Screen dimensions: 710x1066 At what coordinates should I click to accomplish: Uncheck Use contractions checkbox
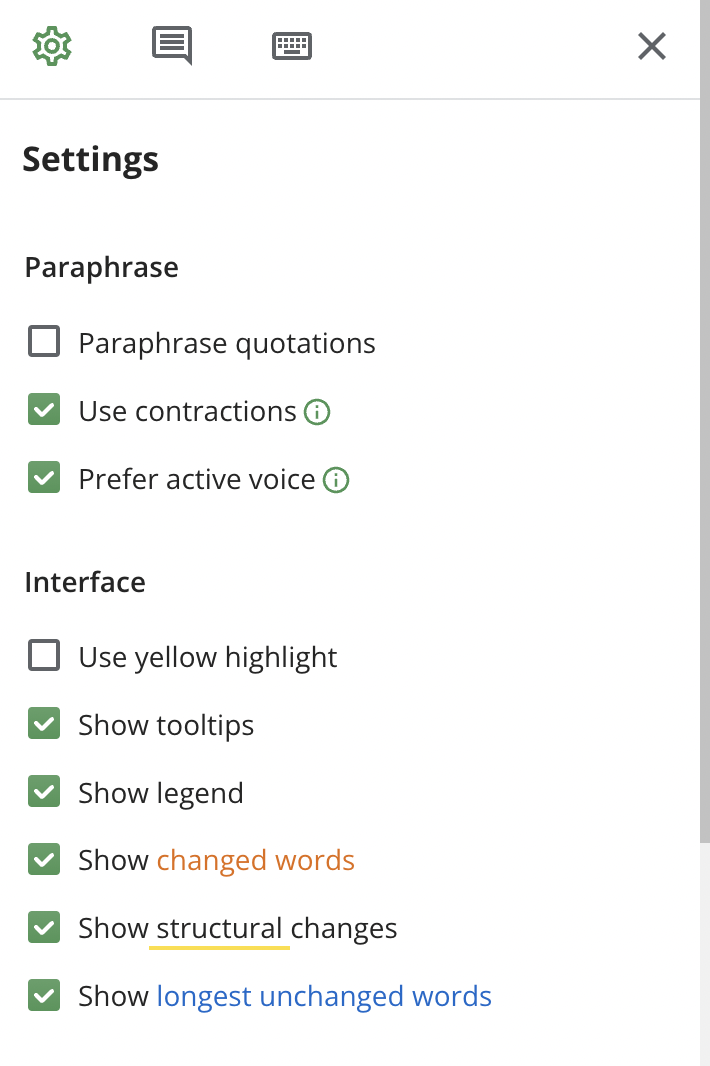44,409
